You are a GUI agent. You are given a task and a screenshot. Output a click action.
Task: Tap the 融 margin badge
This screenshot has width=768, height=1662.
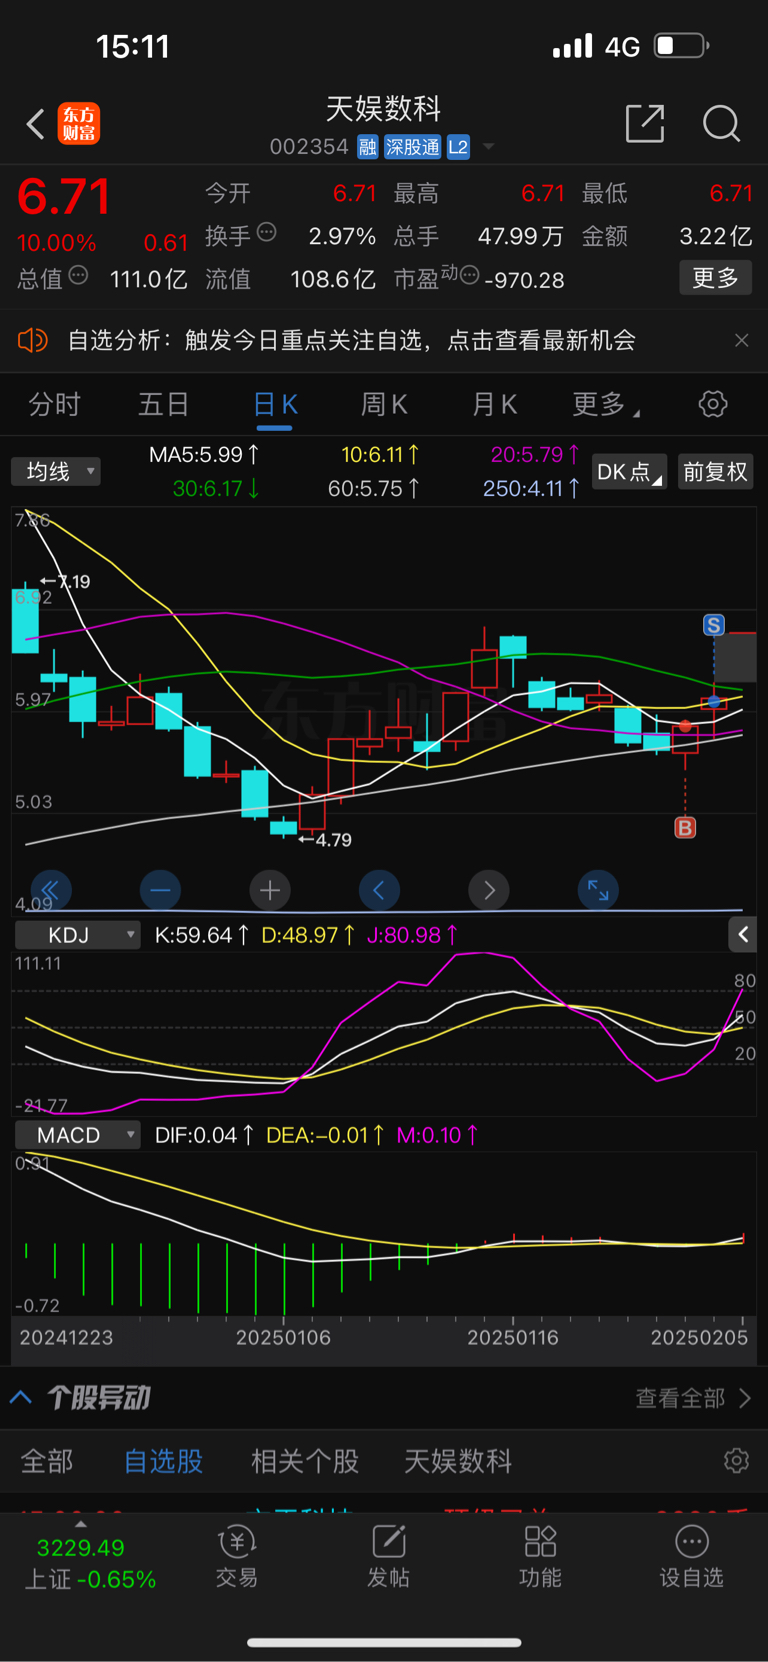tap(368, 147)
